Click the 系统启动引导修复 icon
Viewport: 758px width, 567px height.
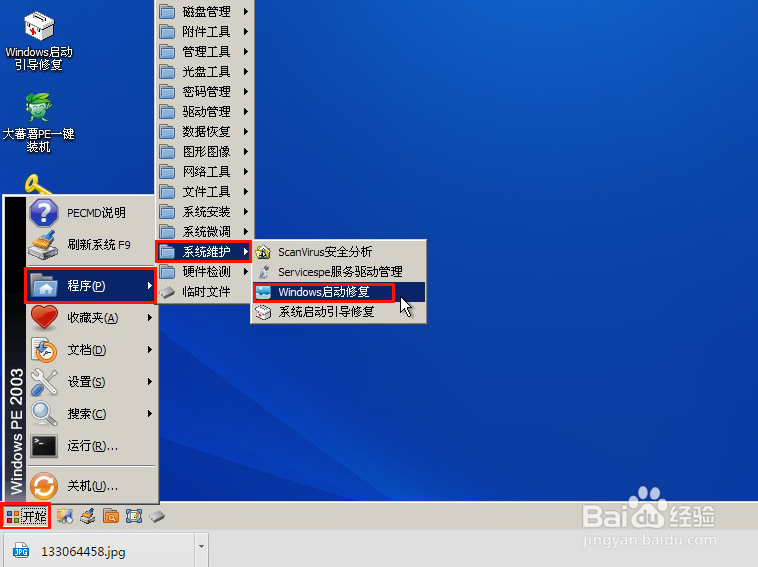click(263, 312)
